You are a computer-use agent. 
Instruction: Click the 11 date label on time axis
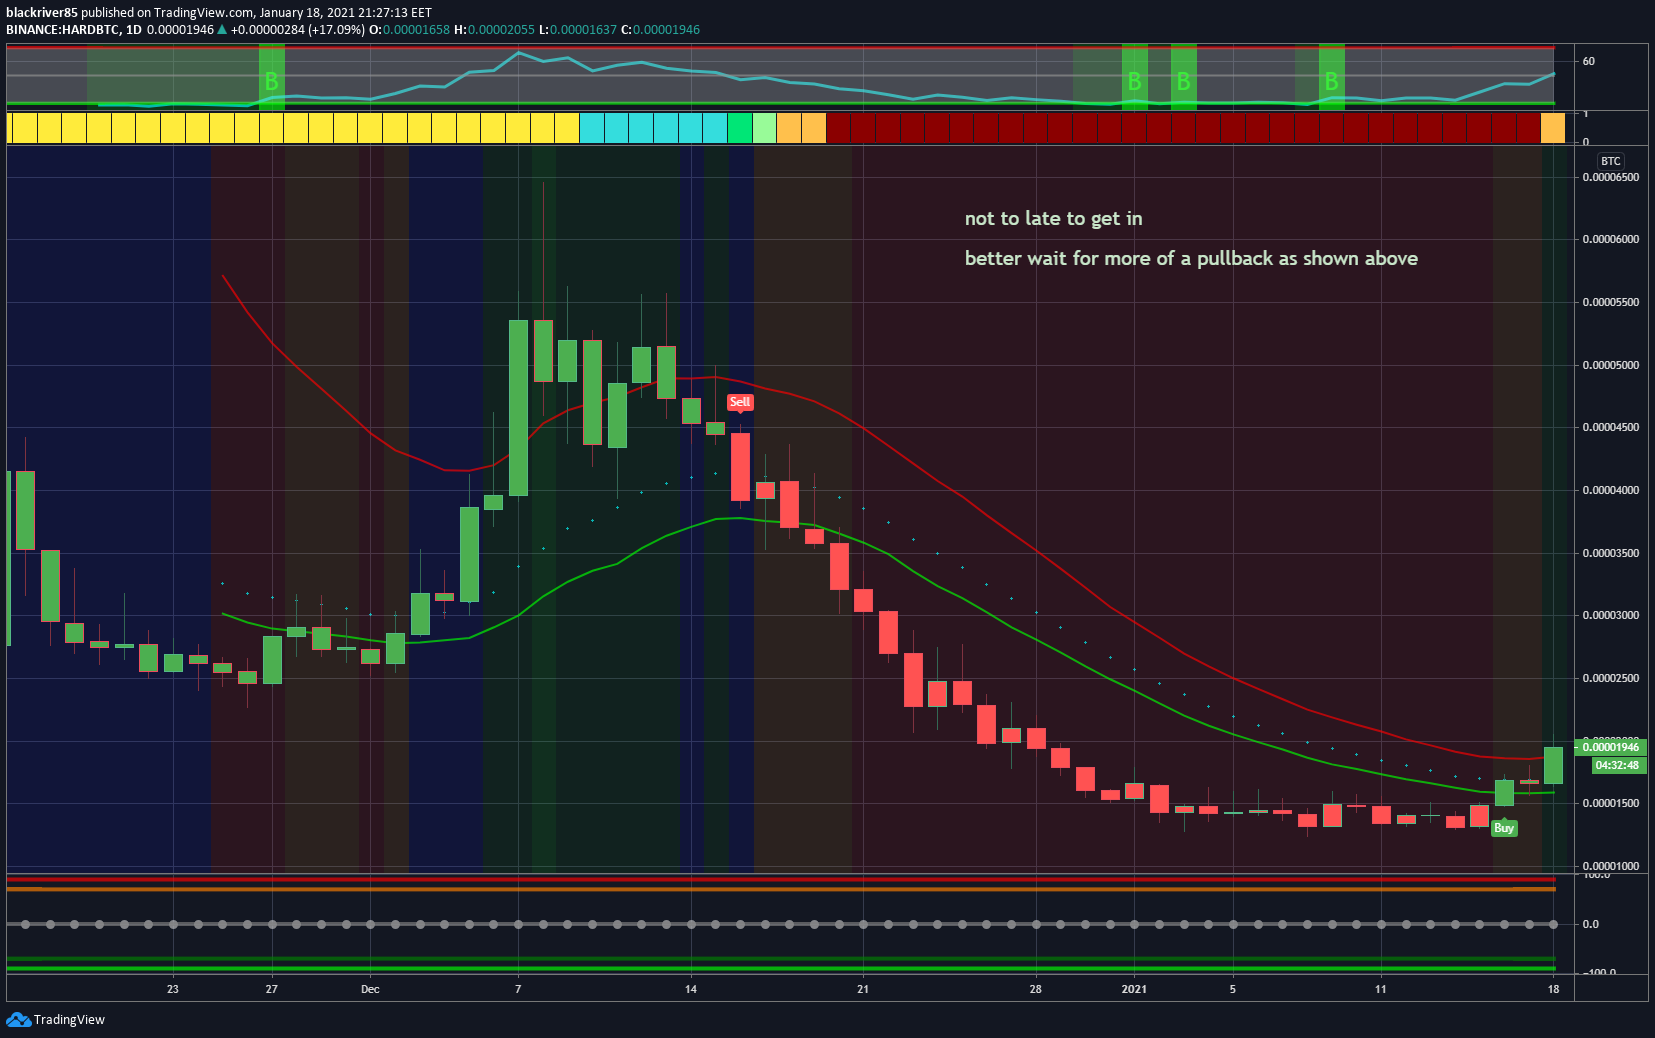[1381, 989]
